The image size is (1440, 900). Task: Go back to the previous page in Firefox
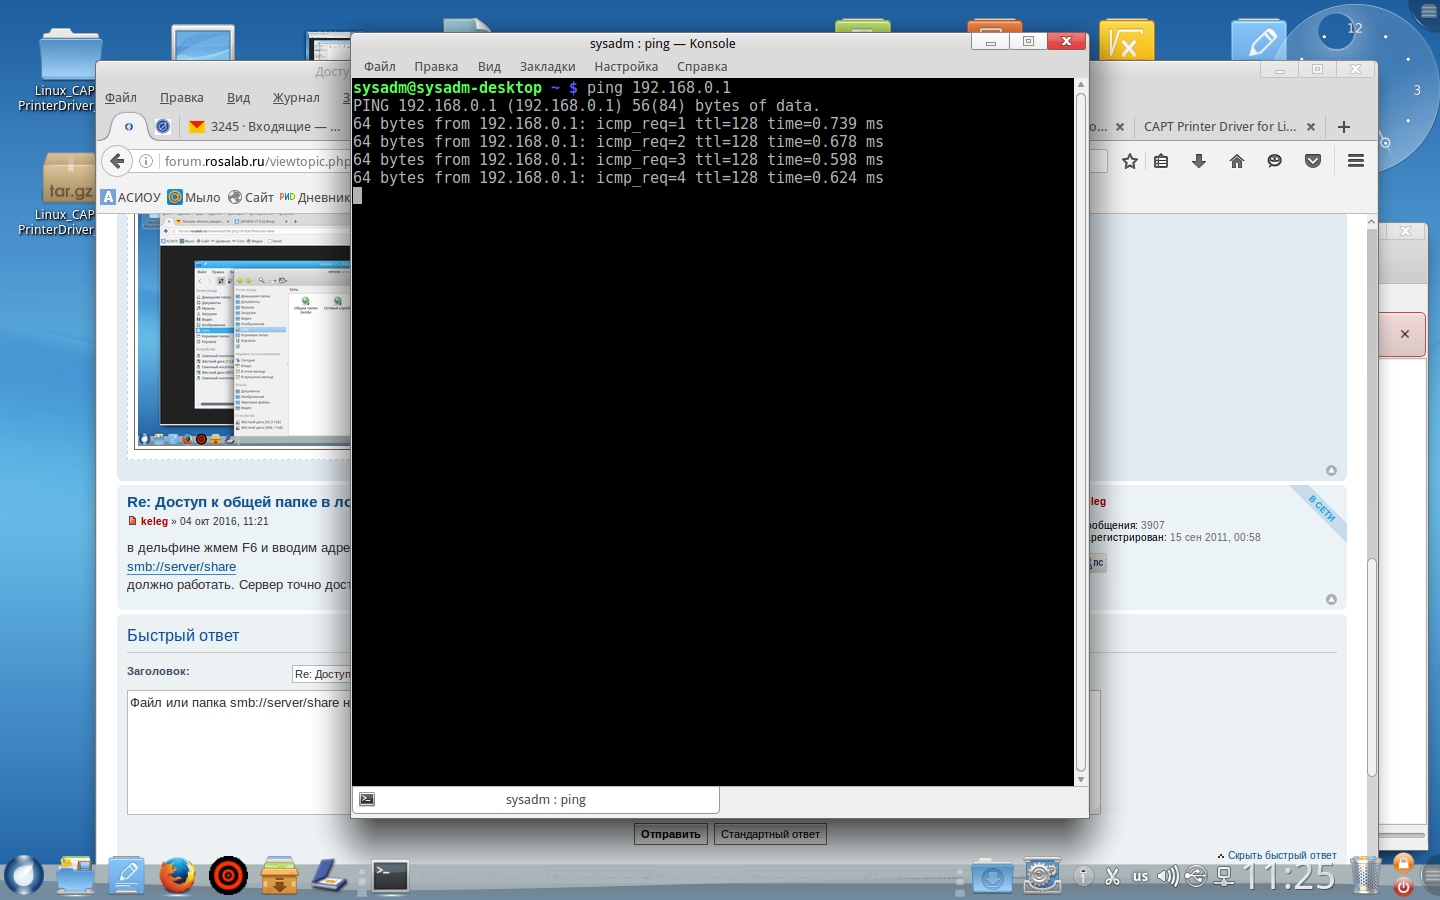pyautogui.click(x=118, y=161)
